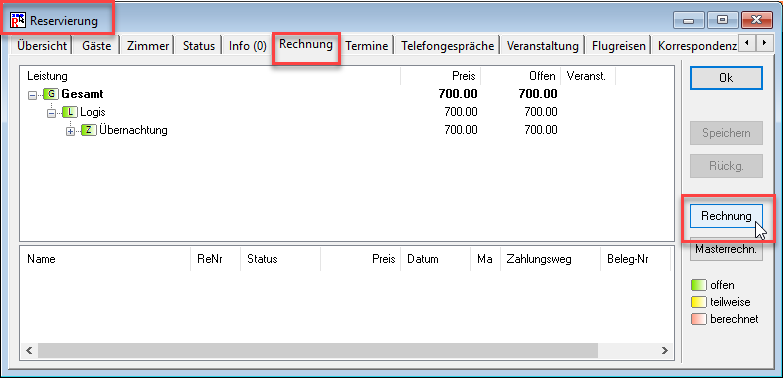Select the green Z icon next to Übernachtung

89,130
